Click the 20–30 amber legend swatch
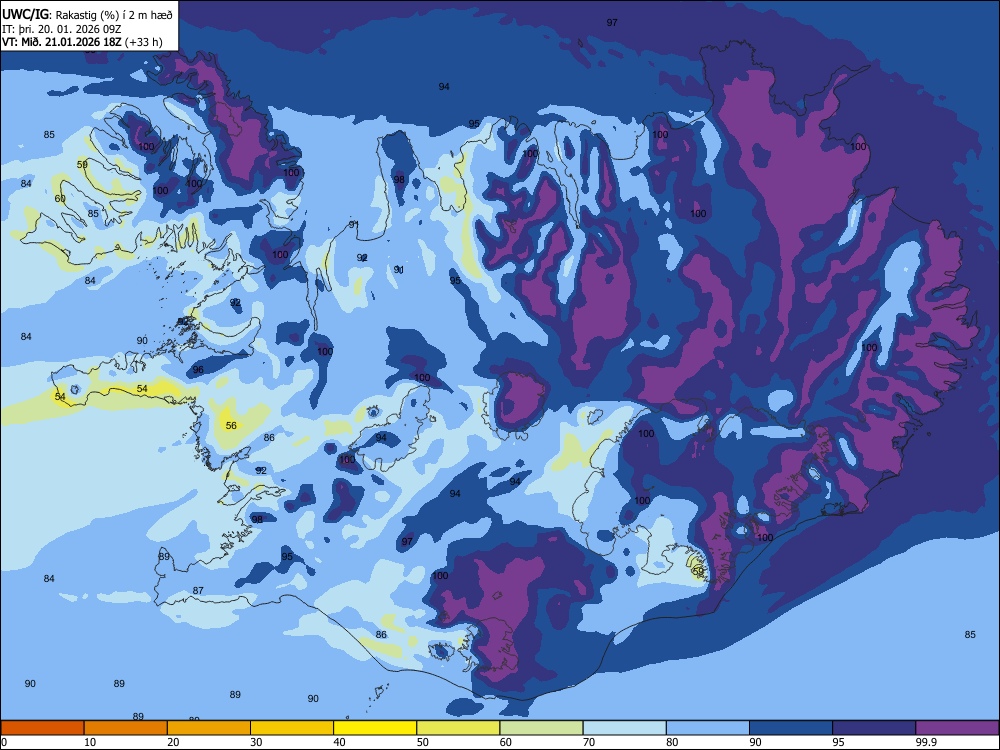 coord(209,728)
